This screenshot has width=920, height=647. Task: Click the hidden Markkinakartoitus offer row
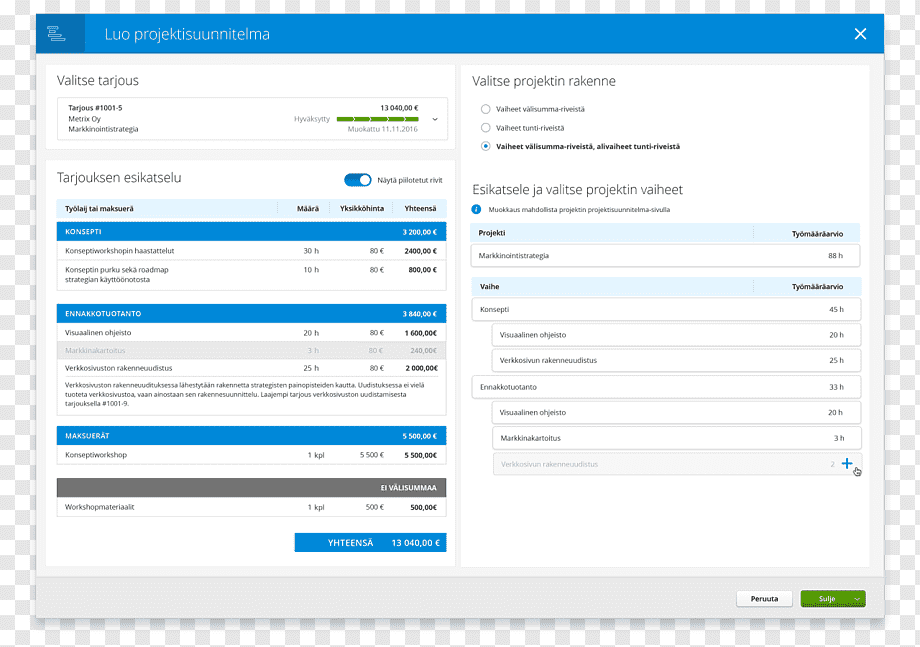point(251,351)
